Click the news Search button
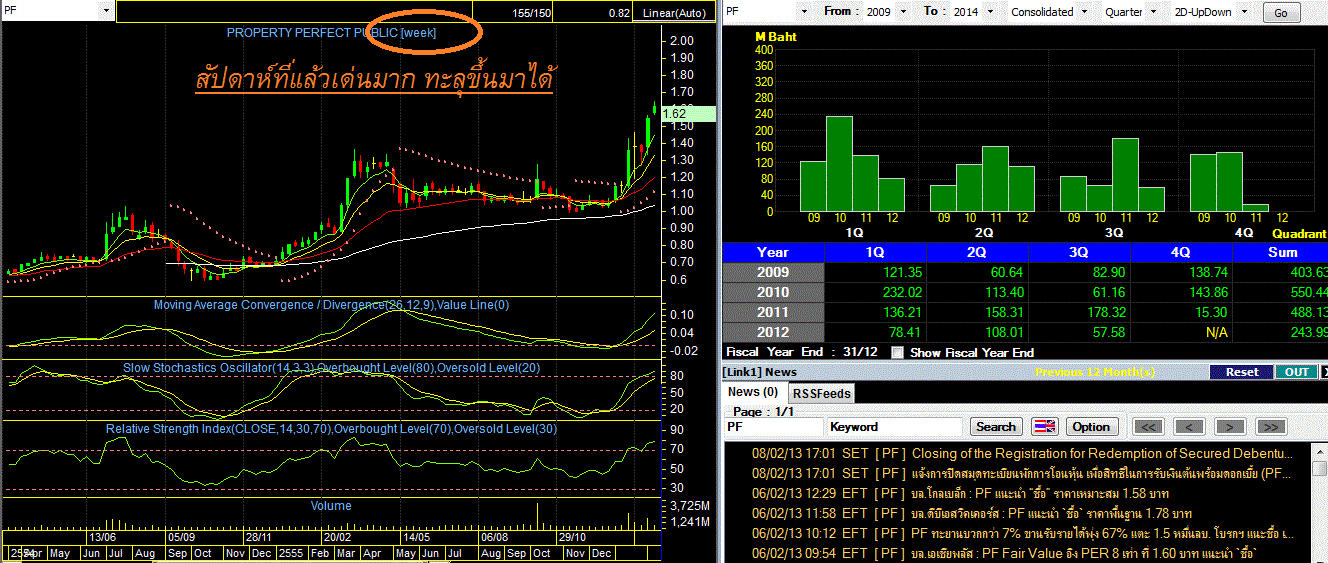The height and width of the screenshot is (563, 1328). tap(996, 427)
